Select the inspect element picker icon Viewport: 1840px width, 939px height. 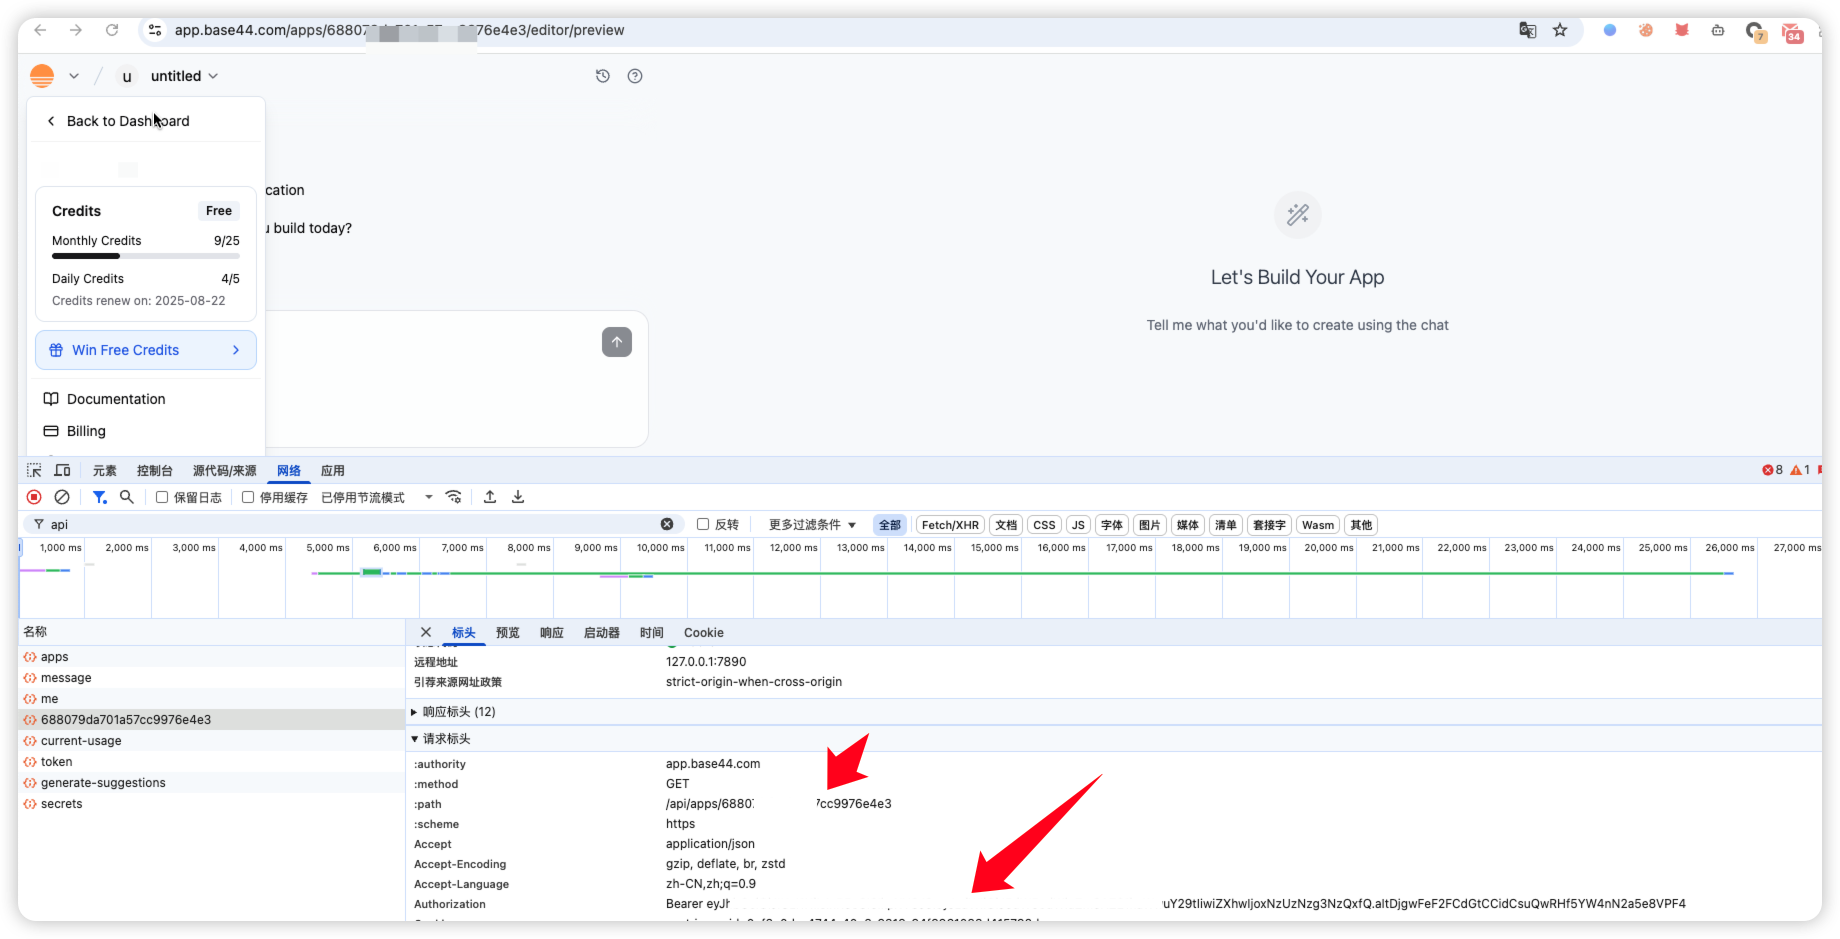click(34, 471)
